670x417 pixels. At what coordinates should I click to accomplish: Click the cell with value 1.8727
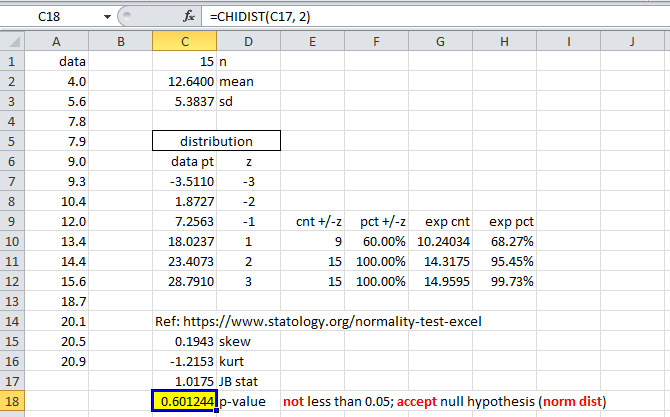[185, 201]
